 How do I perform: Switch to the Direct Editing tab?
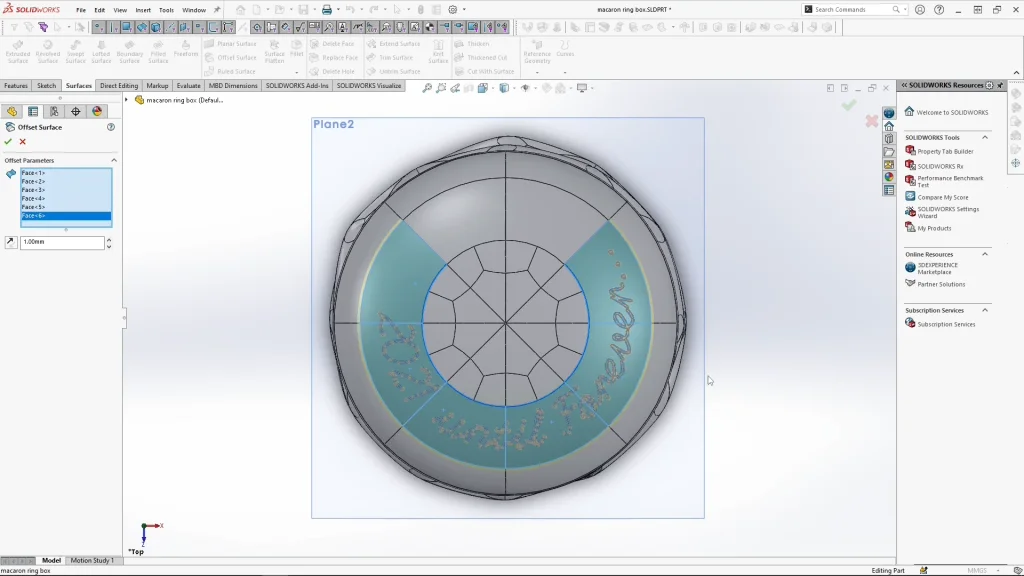pos(119,86)
